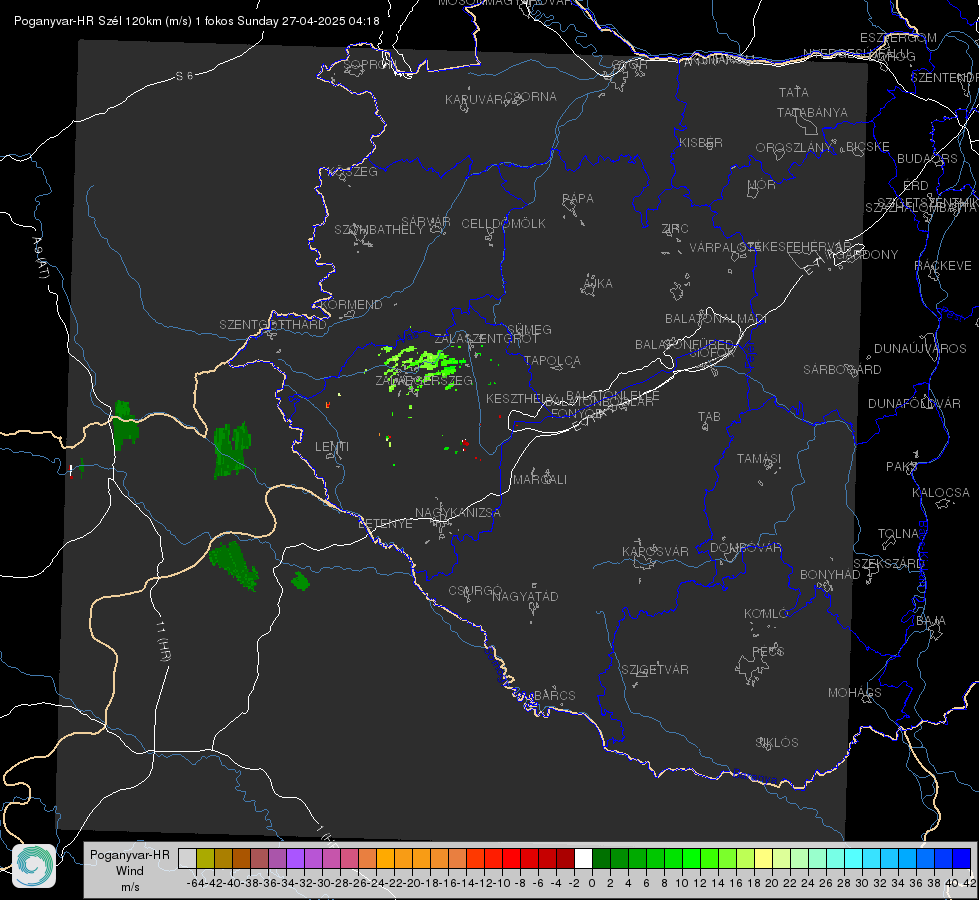Click the CSORNA city label
This screenshot has width=979, height=900.
point(530,96)
